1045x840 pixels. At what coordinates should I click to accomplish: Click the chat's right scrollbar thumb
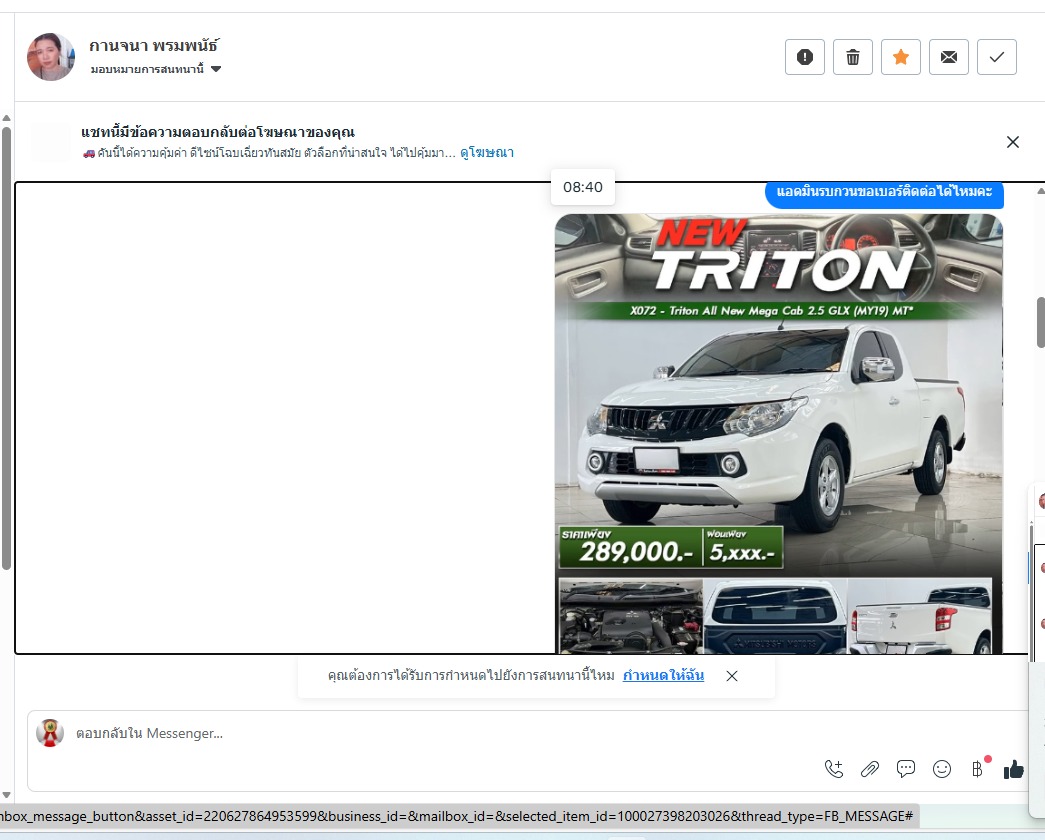pyautogui.click(x=1040, y=322)
